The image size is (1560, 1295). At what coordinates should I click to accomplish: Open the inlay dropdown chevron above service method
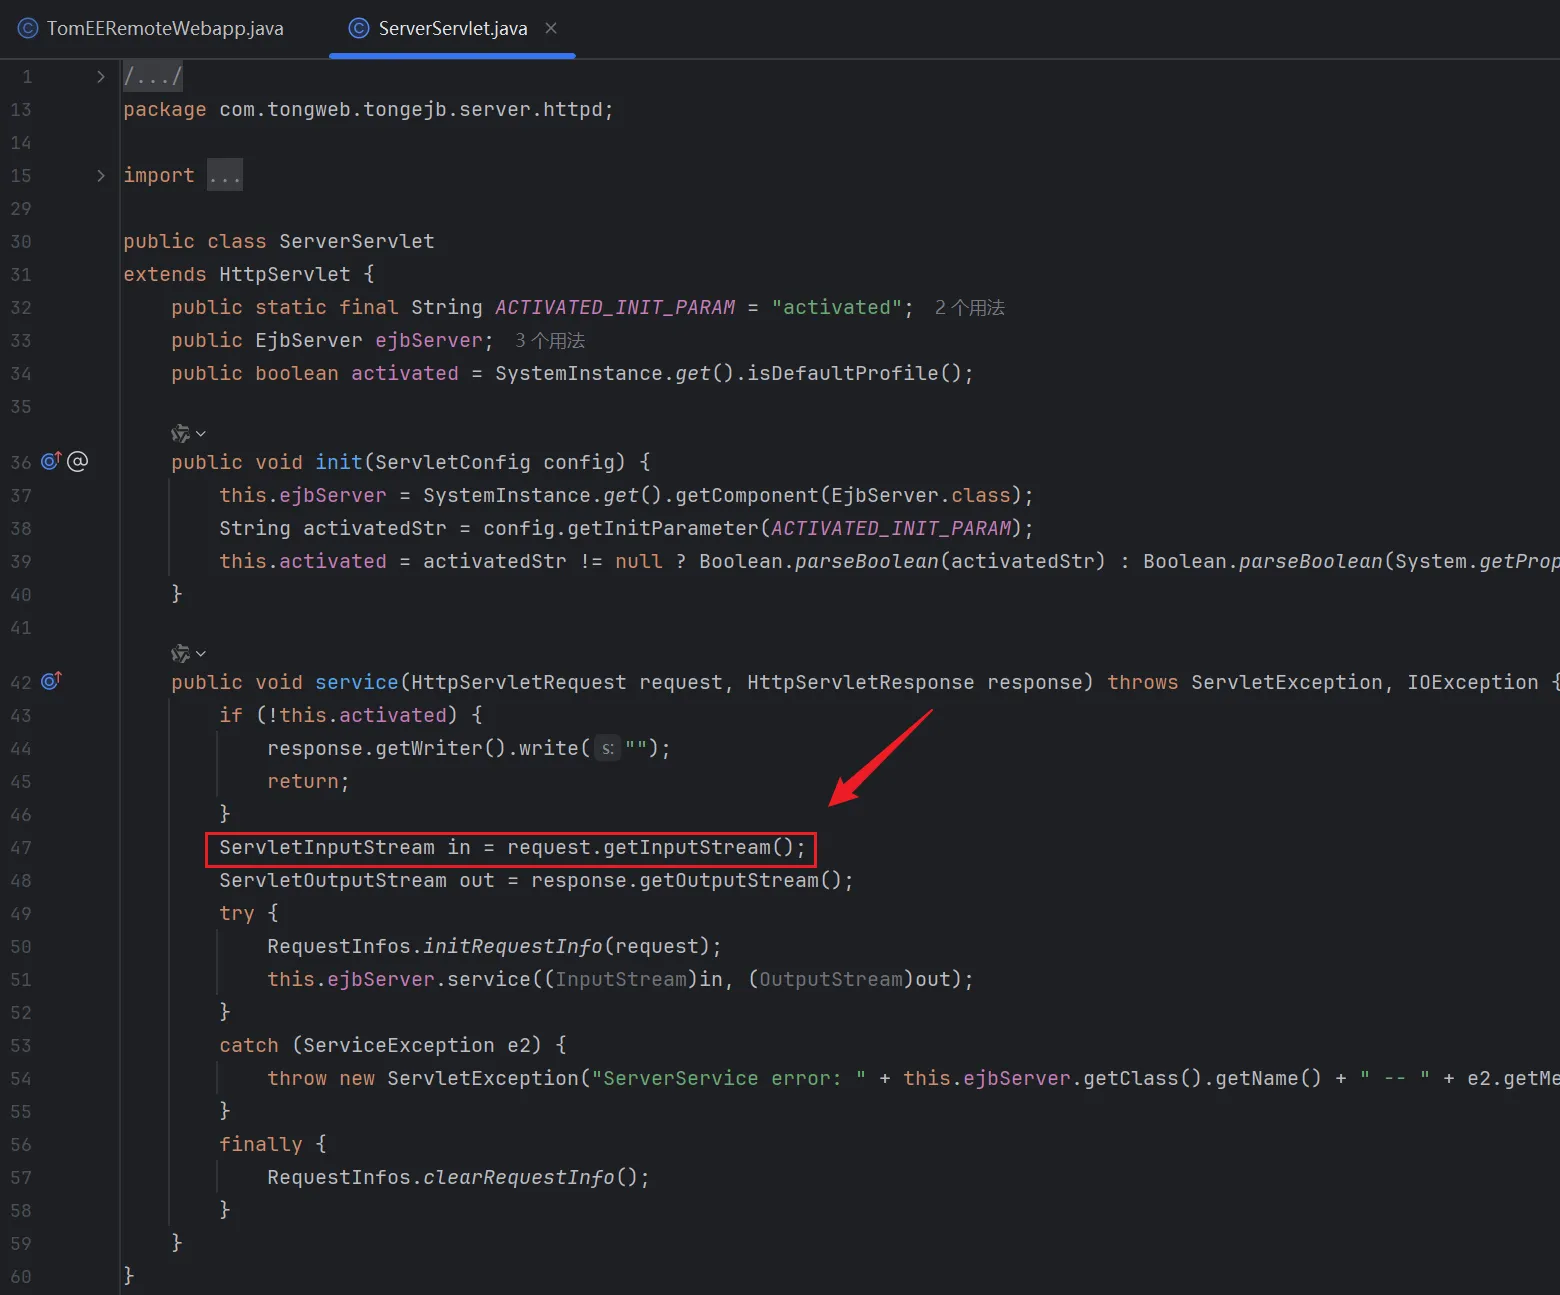(x=201, y=653)
